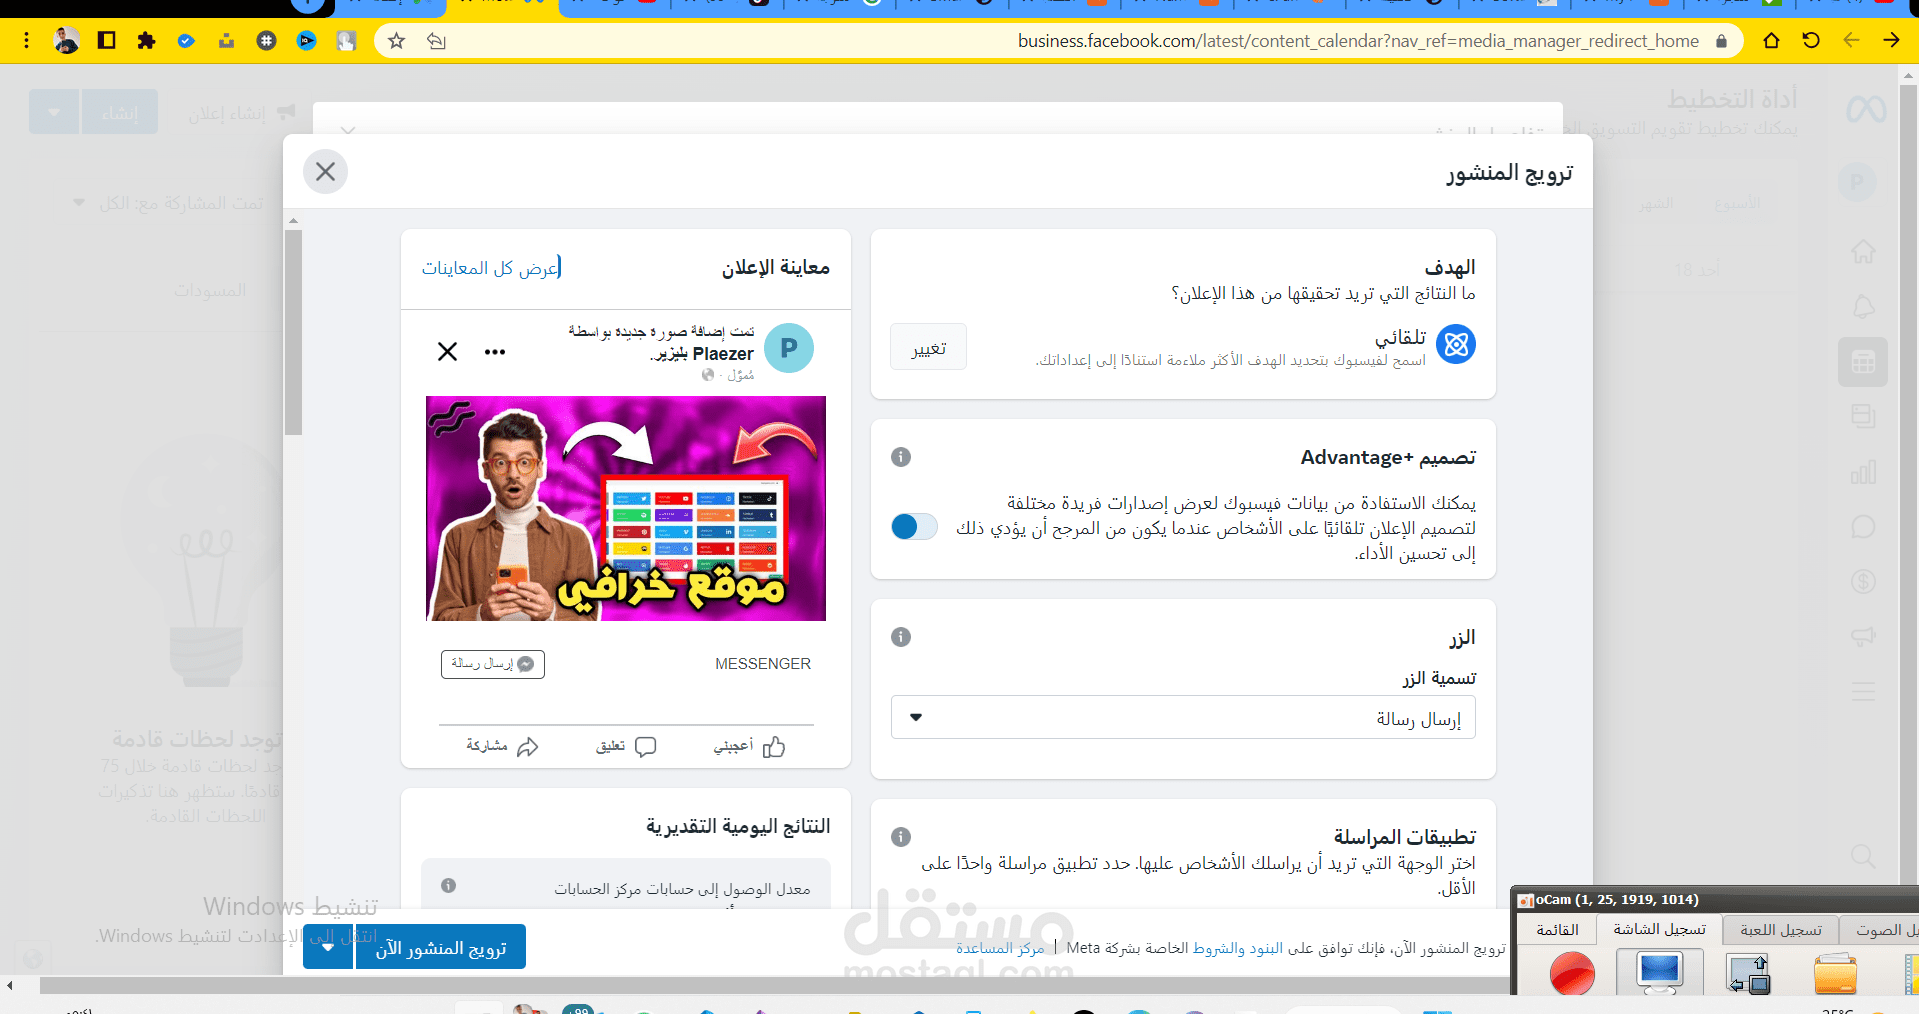
Task: Click the IQ extension icon
Action: pyautogui.click(x=306, y=41)
